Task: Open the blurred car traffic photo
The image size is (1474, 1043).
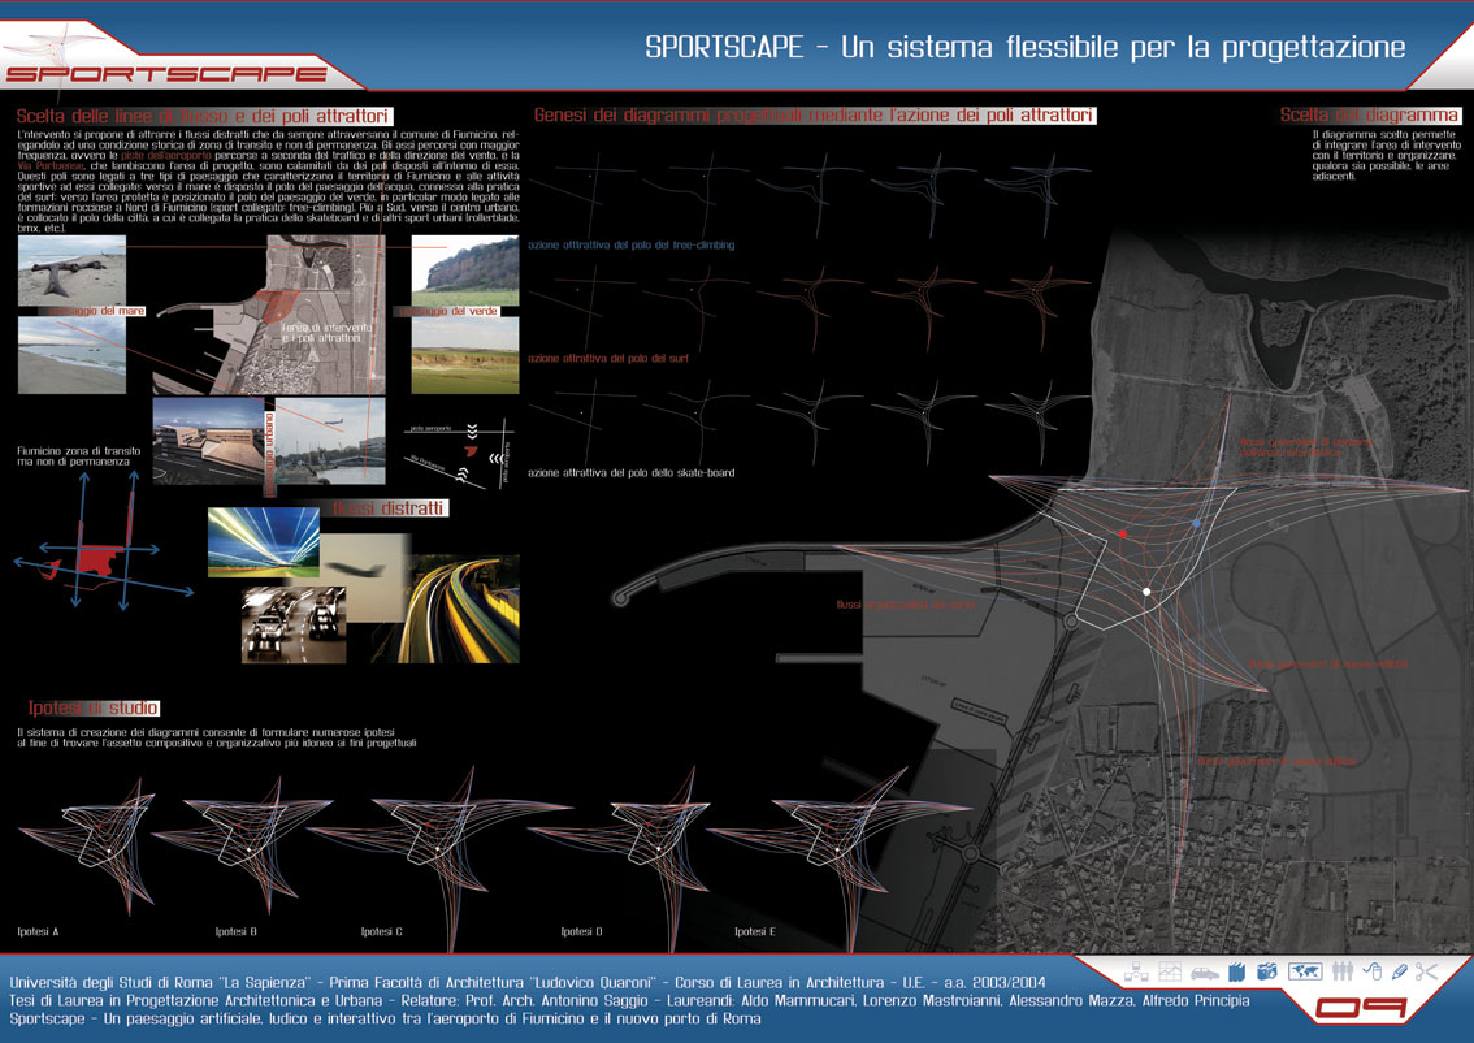Action: [288, 625]
